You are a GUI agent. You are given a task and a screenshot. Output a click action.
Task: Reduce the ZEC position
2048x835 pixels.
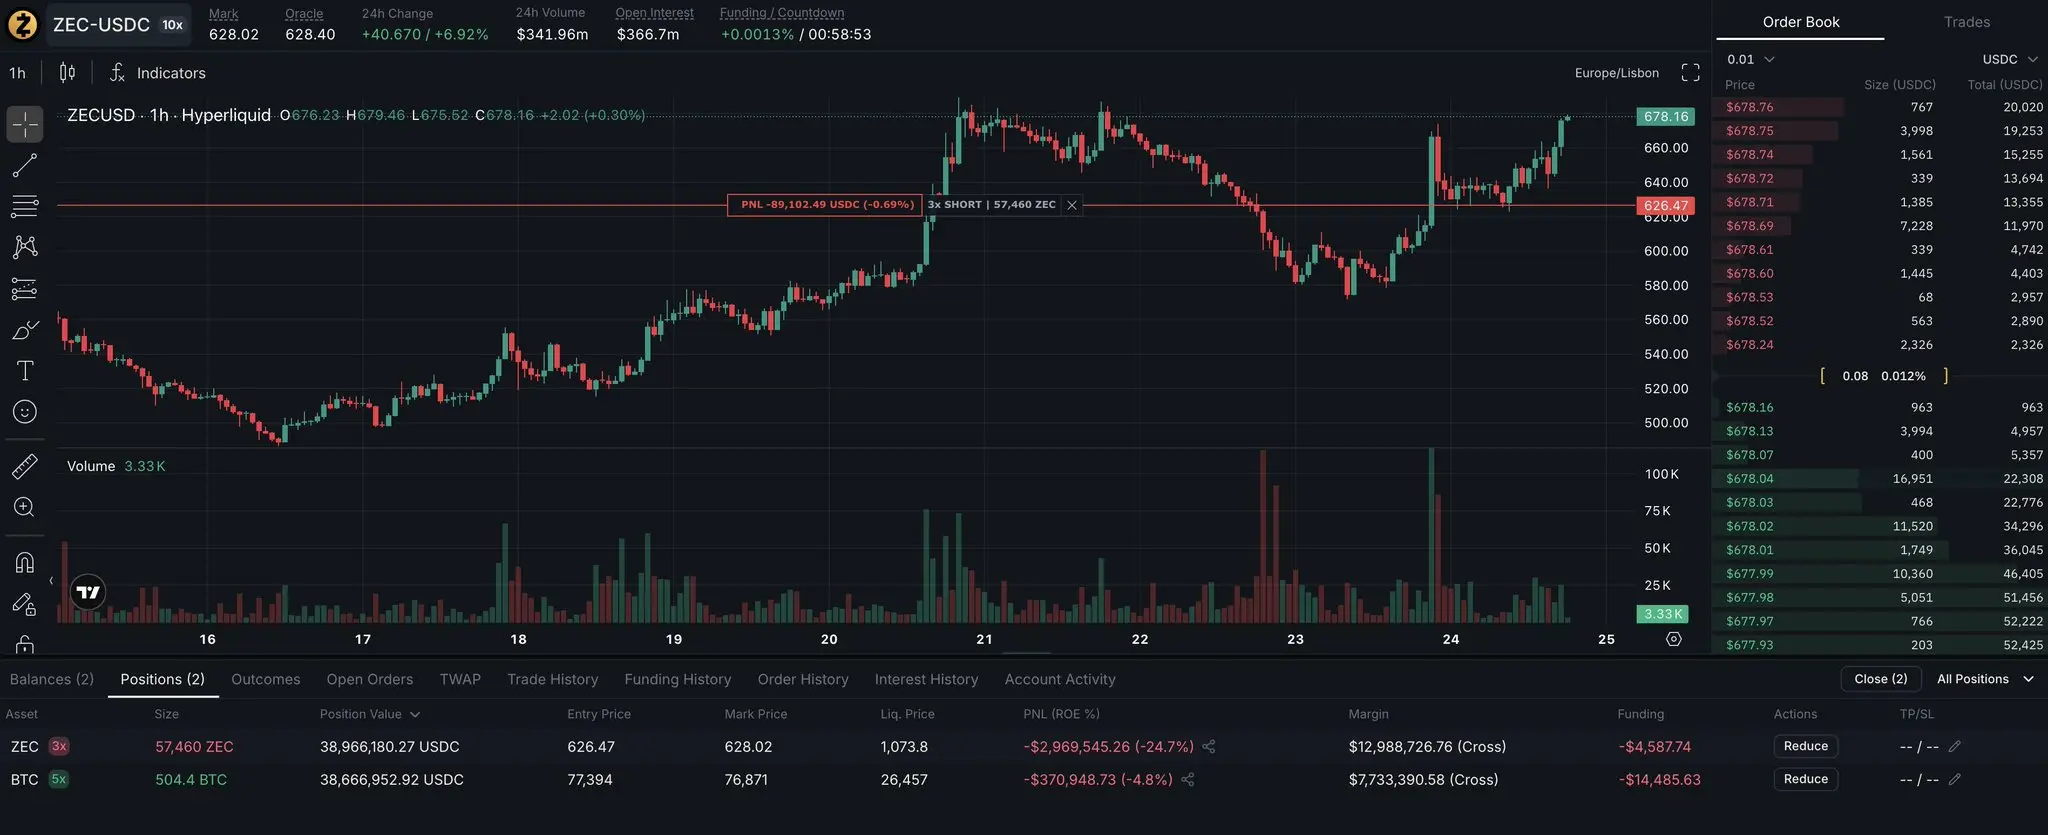[x=1806, y=746]
